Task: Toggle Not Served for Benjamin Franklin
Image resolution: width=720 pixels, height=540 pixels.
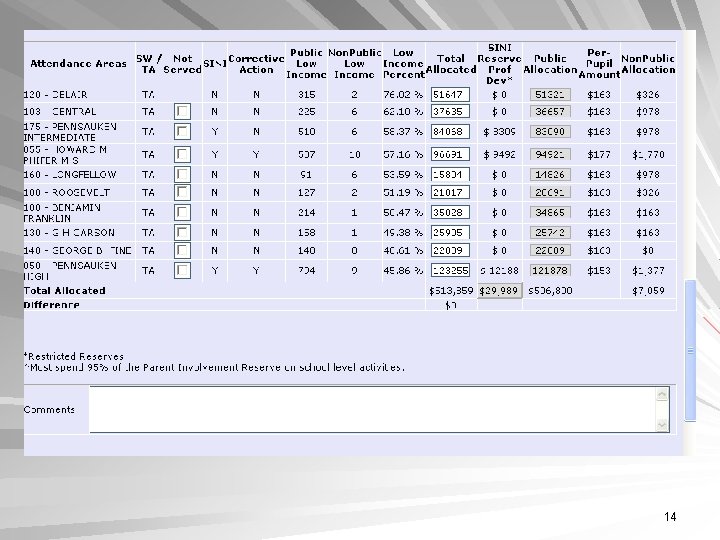Action: pos(182,213)
